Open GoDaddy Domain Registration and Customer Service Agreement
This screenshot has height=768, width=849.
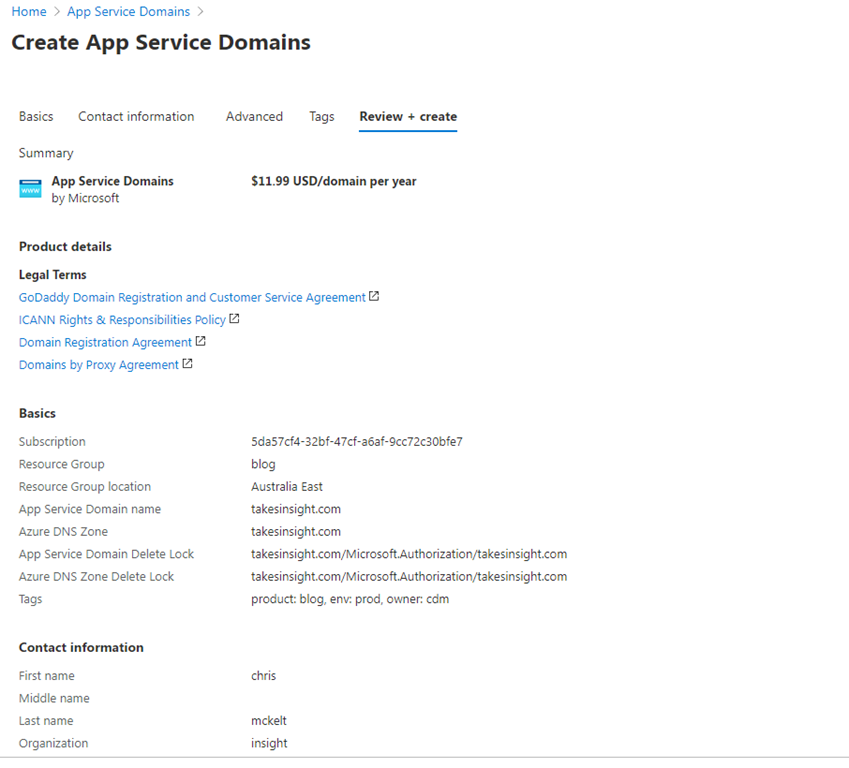point(192,297)
